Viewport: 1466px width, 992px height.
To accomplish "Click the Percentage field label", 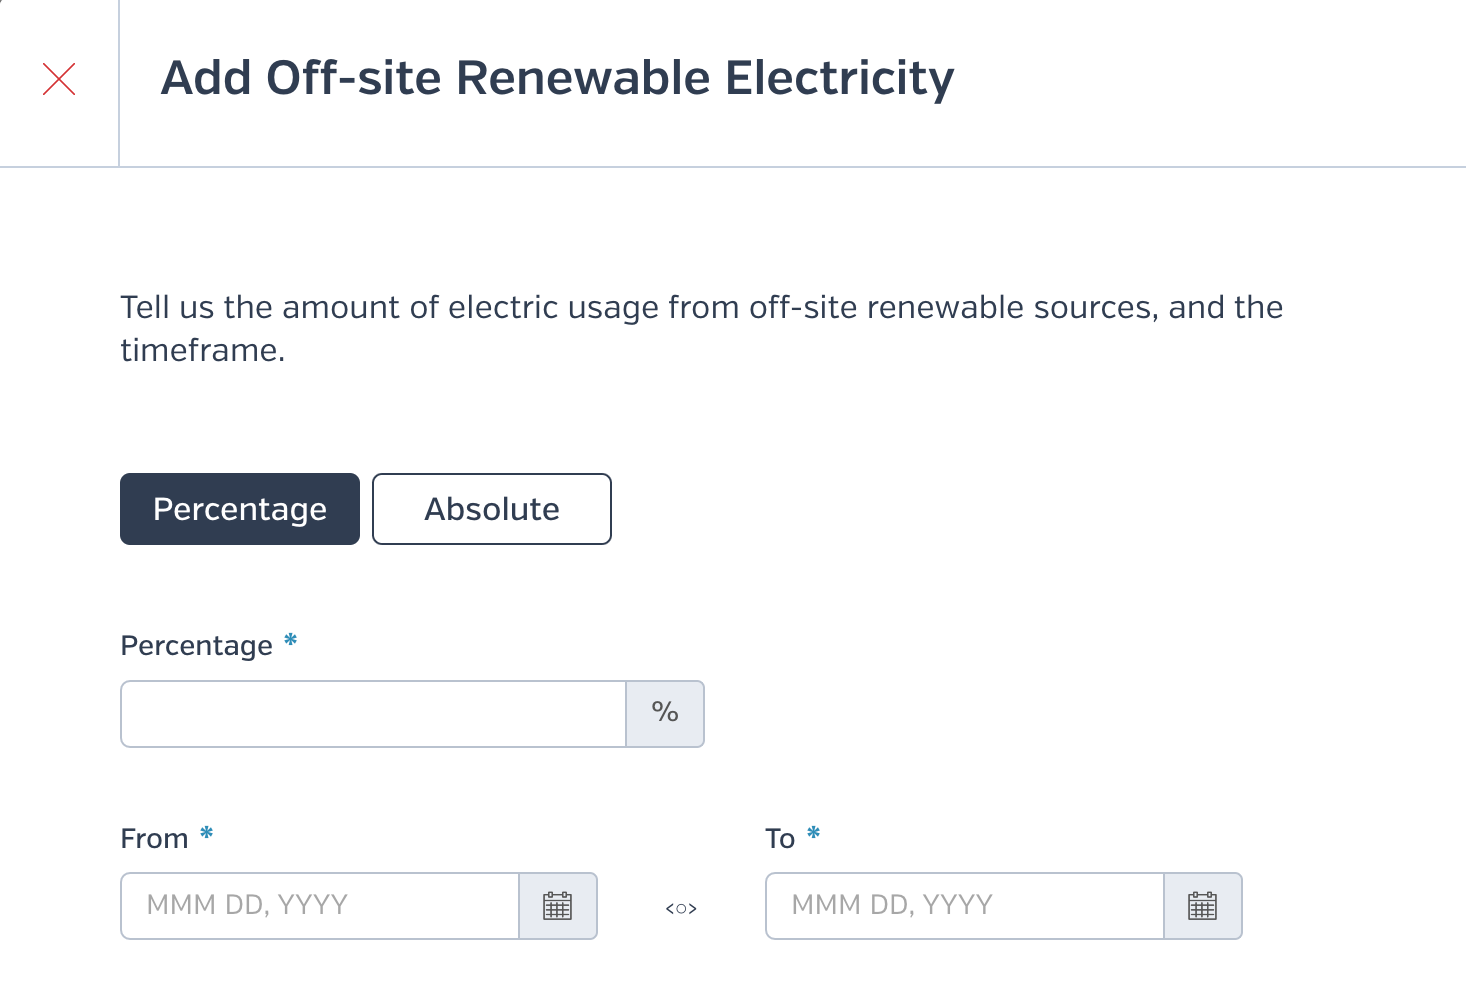I will (197, 646).
